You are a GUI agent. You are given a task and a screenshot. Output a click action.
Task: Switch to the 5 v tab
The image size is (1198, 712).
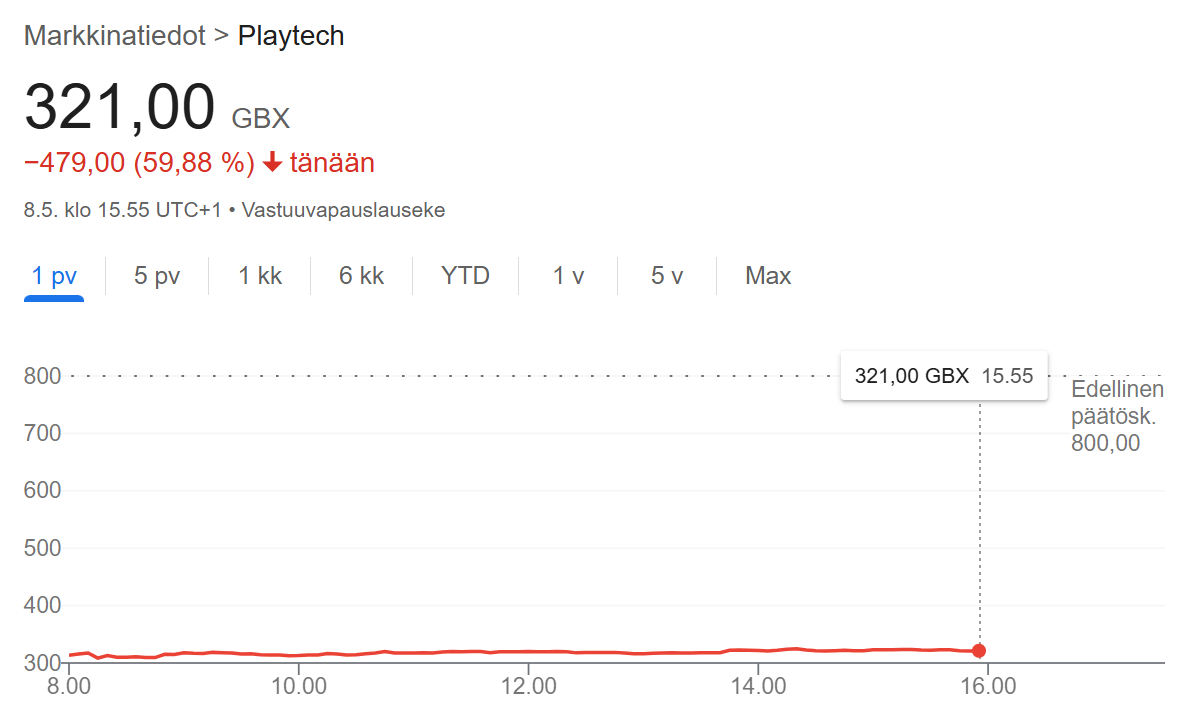[667, 276]
